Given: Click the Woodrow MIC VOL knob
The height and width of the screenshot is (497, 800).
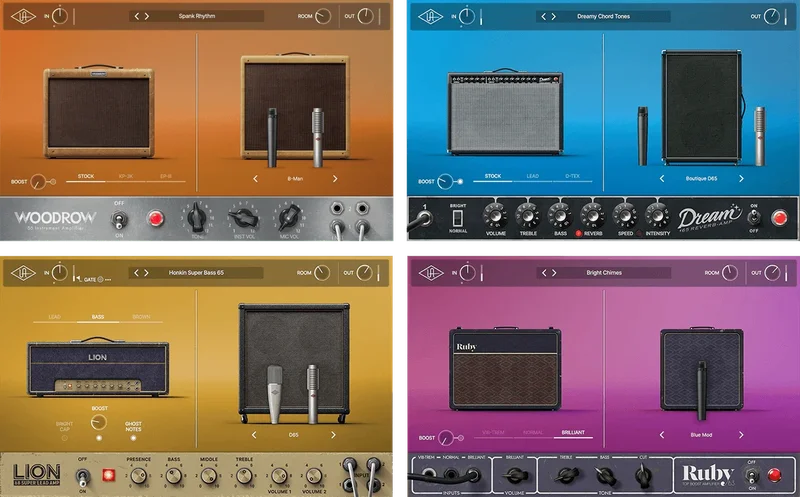Looking at the screenshot, I should click(289, 217).
